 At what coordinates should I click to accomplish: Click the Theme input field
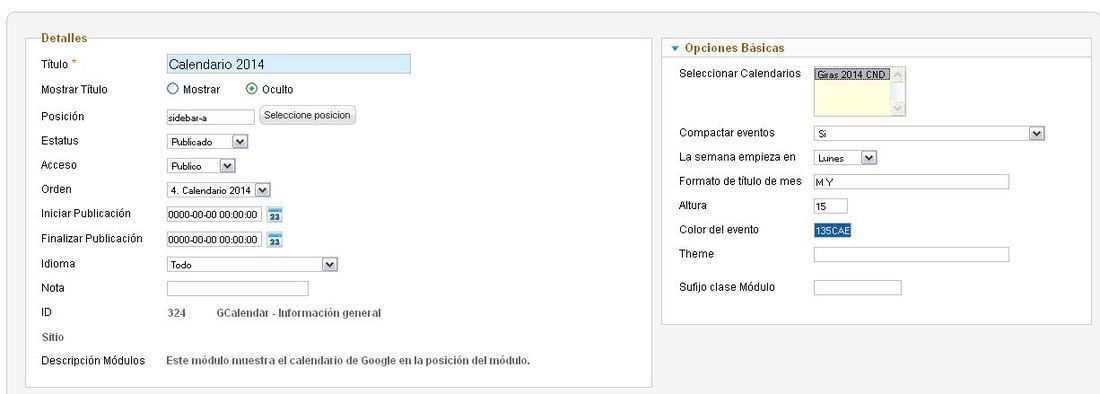pos(911,254)
